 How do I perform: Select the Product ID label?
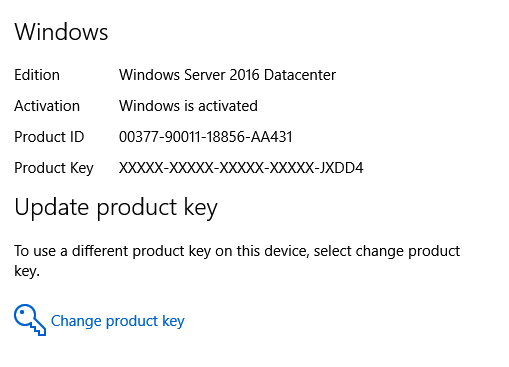click(49, 137)
